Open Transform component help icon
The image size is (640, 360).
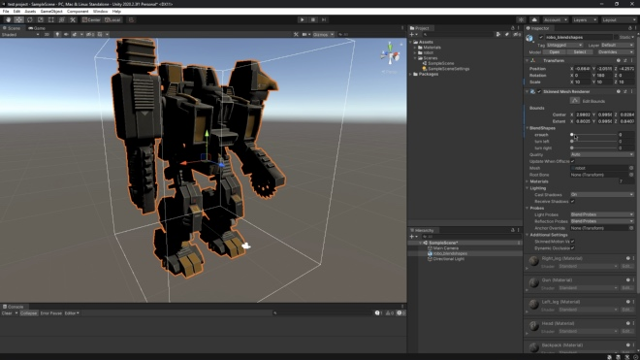click(x=618, y=60)
